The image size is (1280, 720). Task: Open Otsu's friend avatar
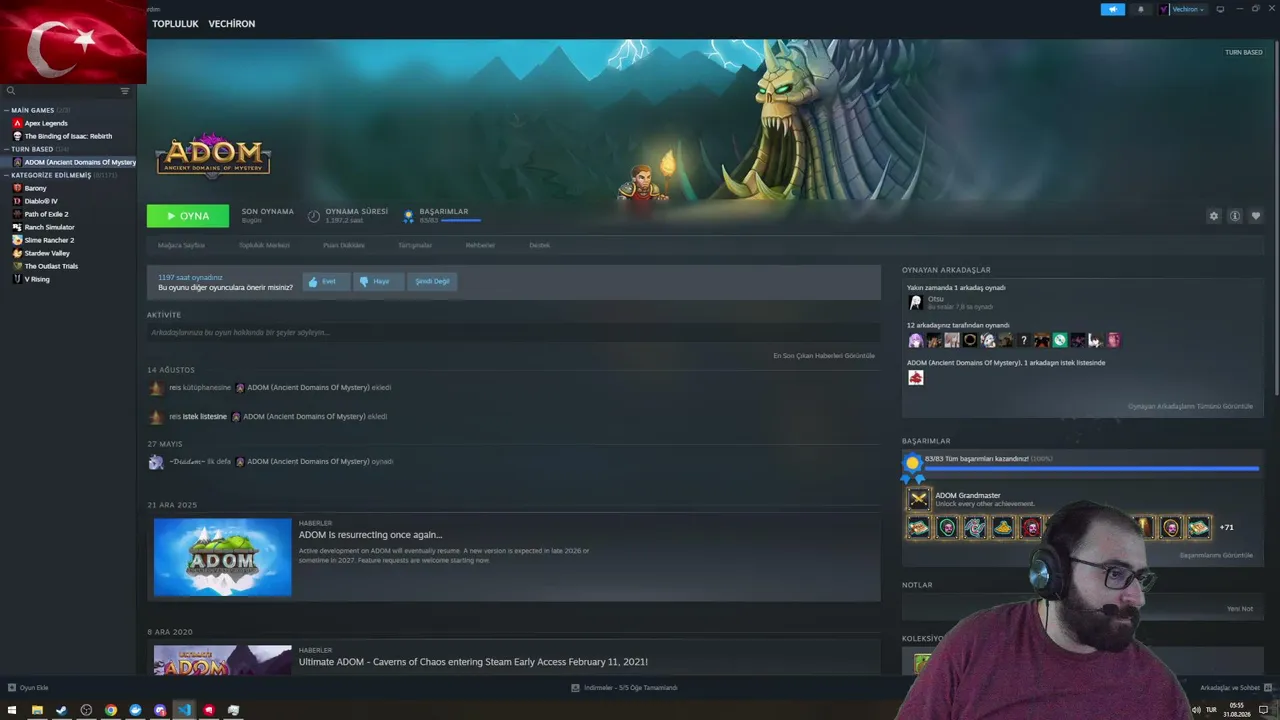pos(915,302)
